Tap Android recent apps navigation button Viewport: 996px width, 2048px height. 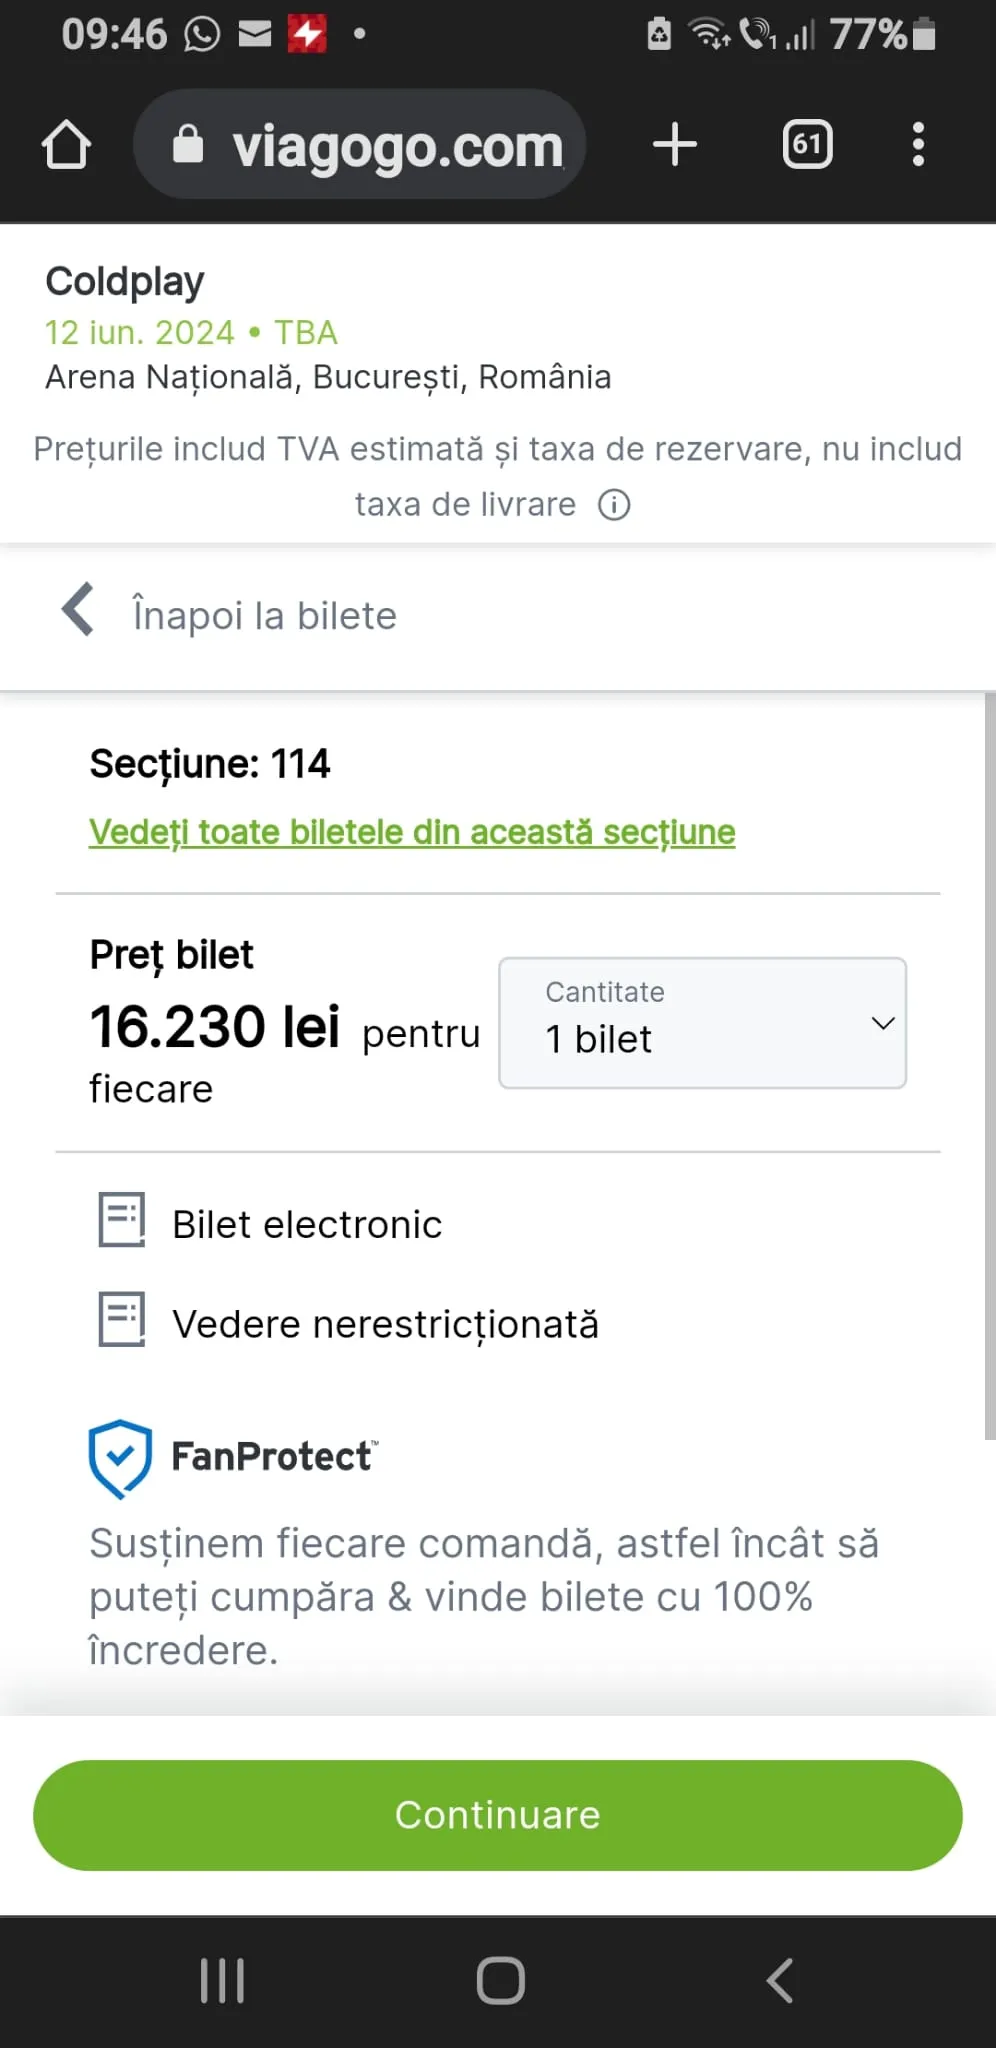tap(222, 1980)
